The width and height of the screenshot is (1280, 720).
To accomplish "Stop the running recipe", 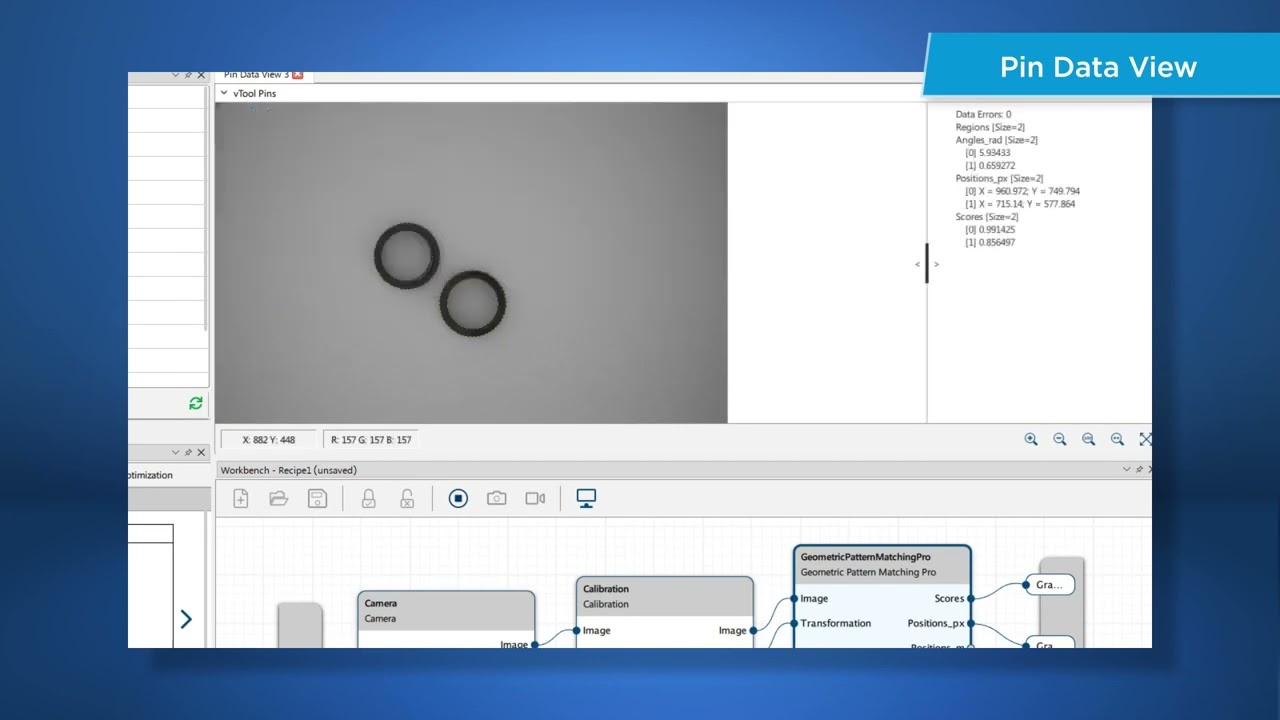I will point(458,498).
